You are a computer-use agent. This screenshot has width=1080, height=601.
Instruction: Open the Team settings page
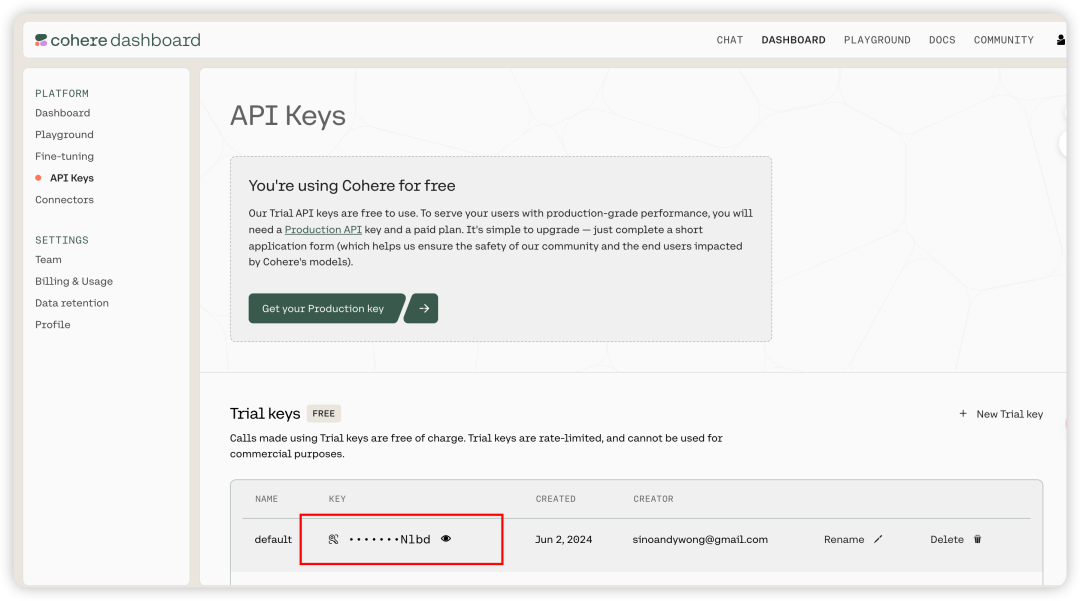[48, 260]
